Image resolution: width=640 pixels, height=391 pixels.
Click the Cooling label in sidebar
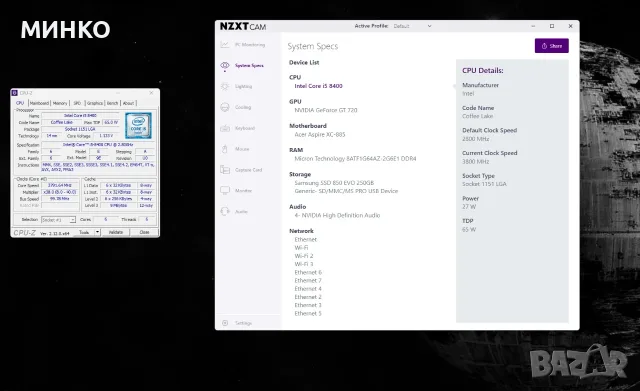pyautogui.click(x=243, y=107)
